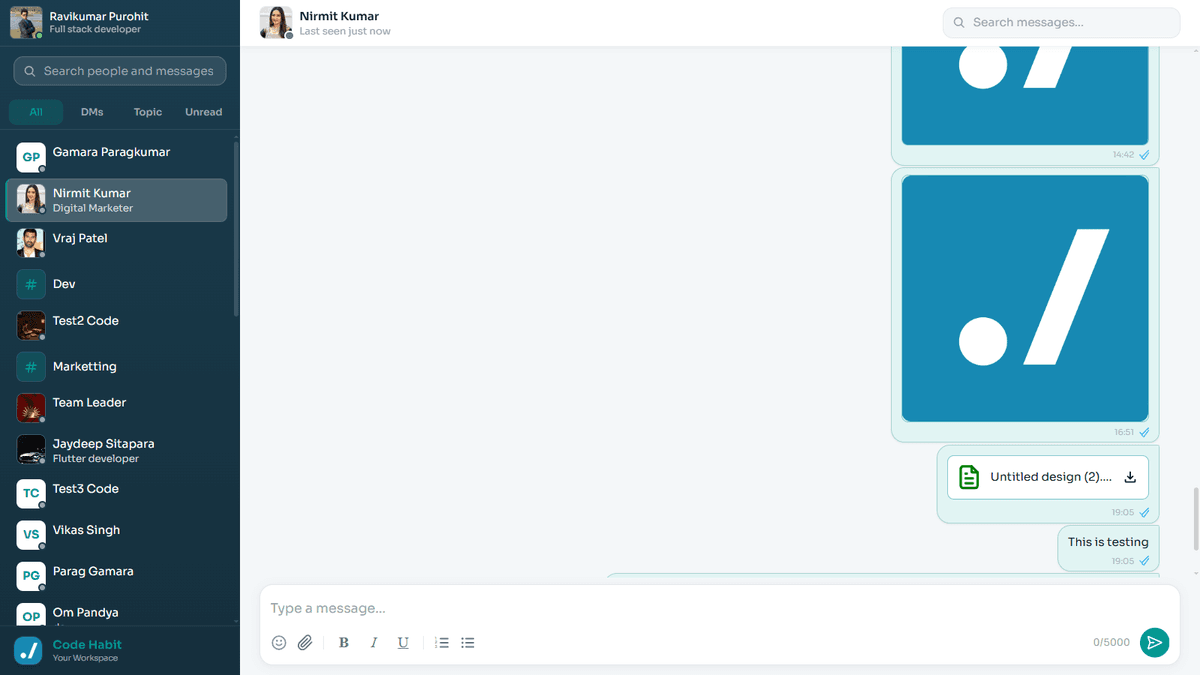This screenshot has width=1200, height=675.
Task: Click the VS avatar of Vikas Singh
Action: pyautogui.click(x=31, y=535)
